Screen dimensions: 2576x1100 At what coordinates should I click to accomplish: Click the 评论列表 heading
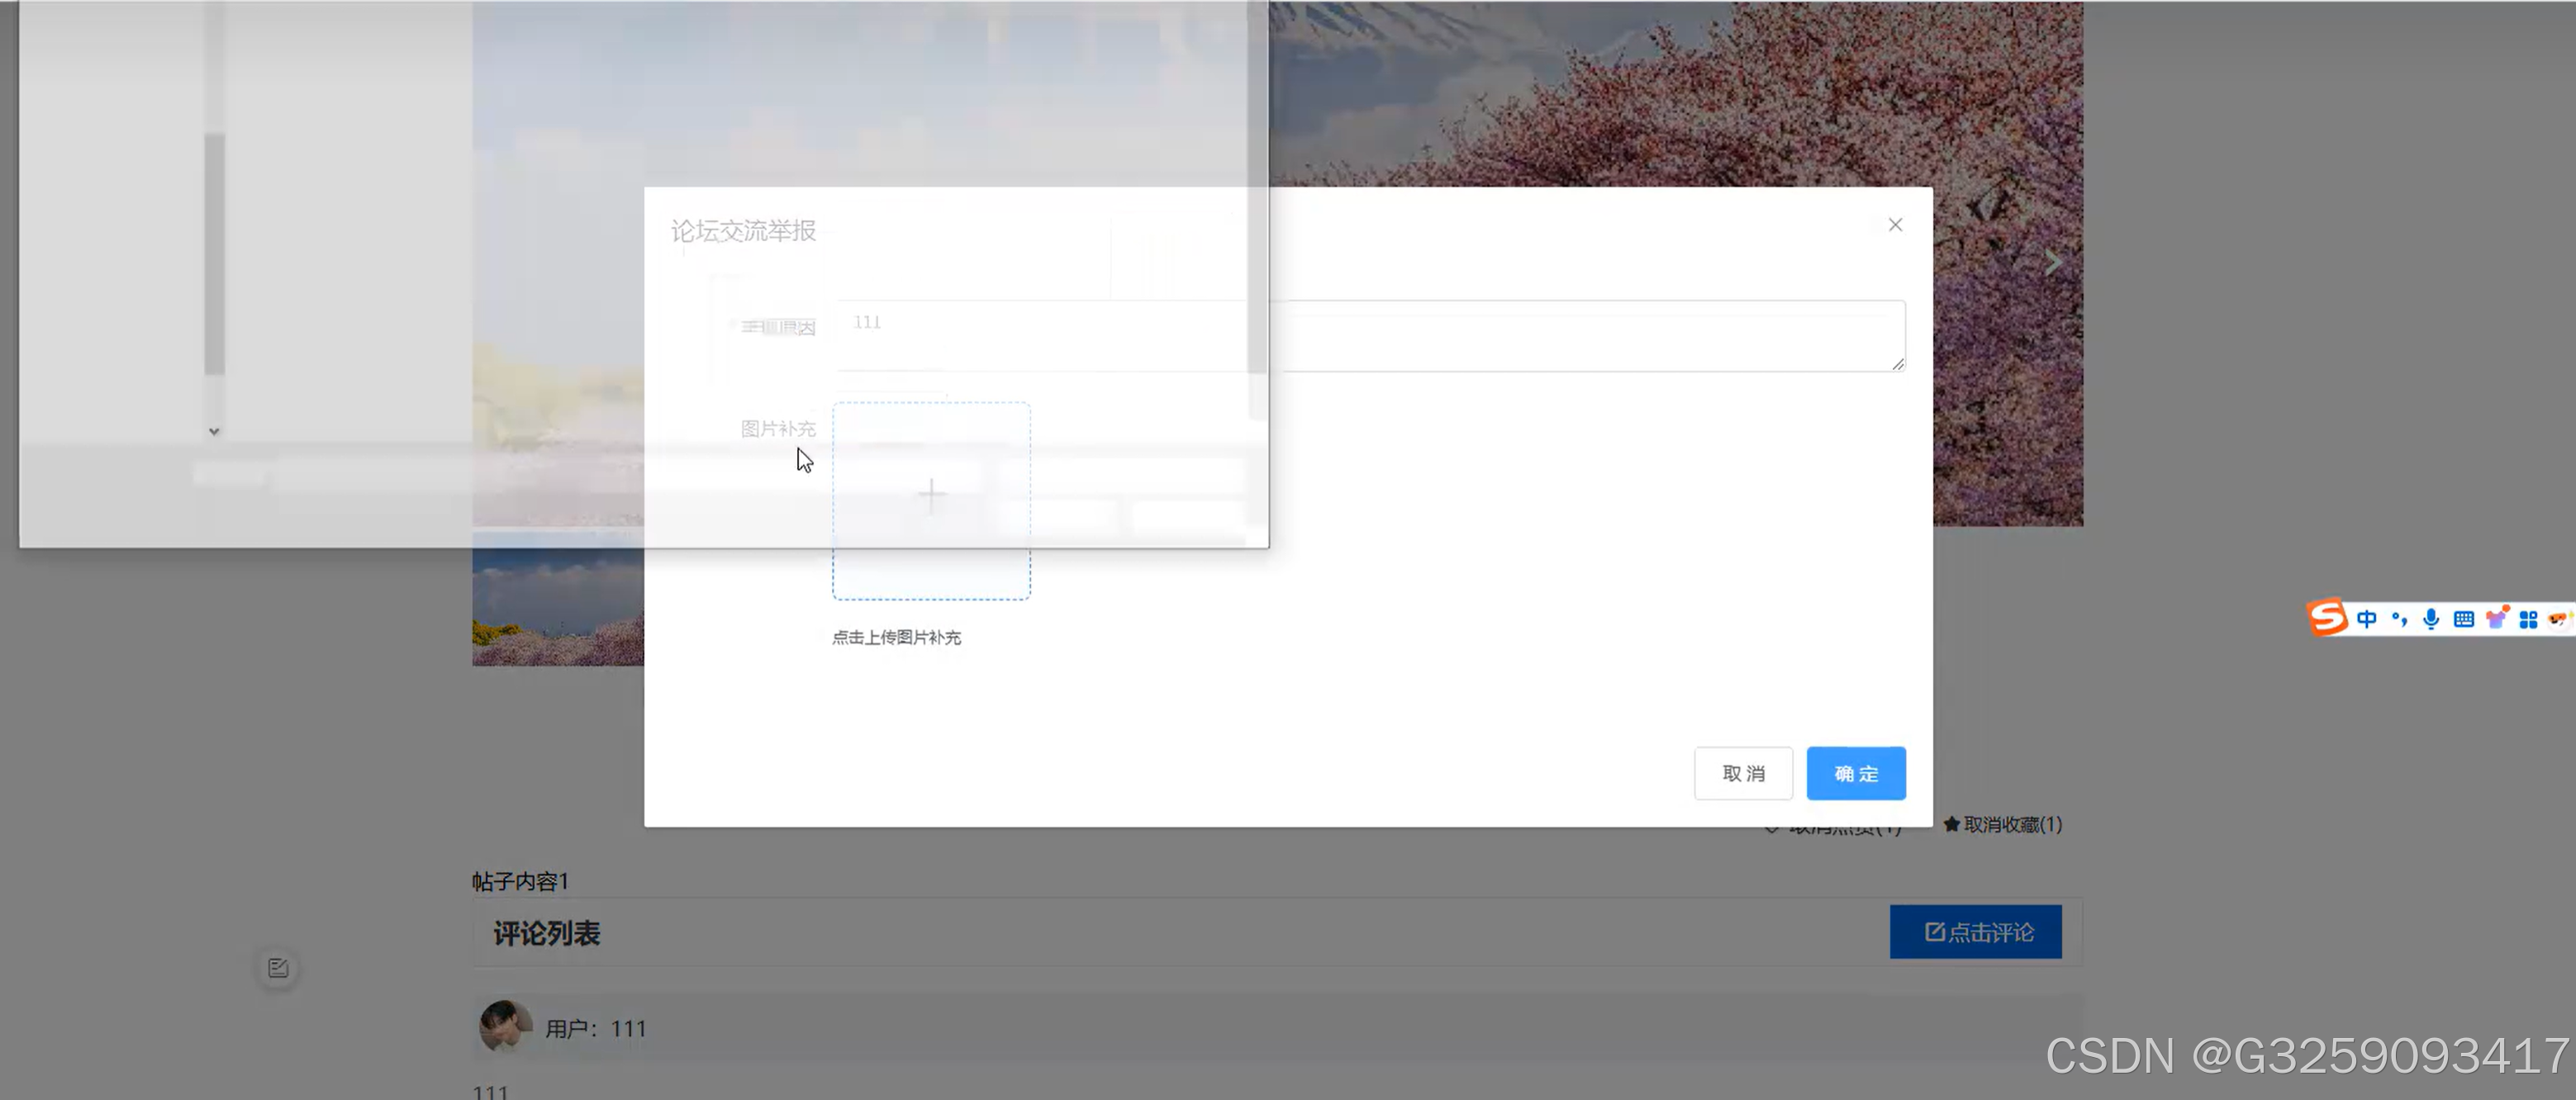click(x=546, y=933)
